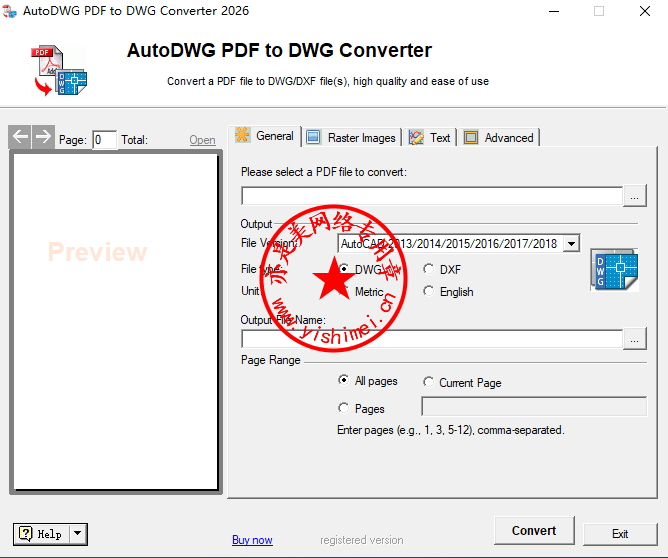Click the Open link above preview

pos(202,140)
